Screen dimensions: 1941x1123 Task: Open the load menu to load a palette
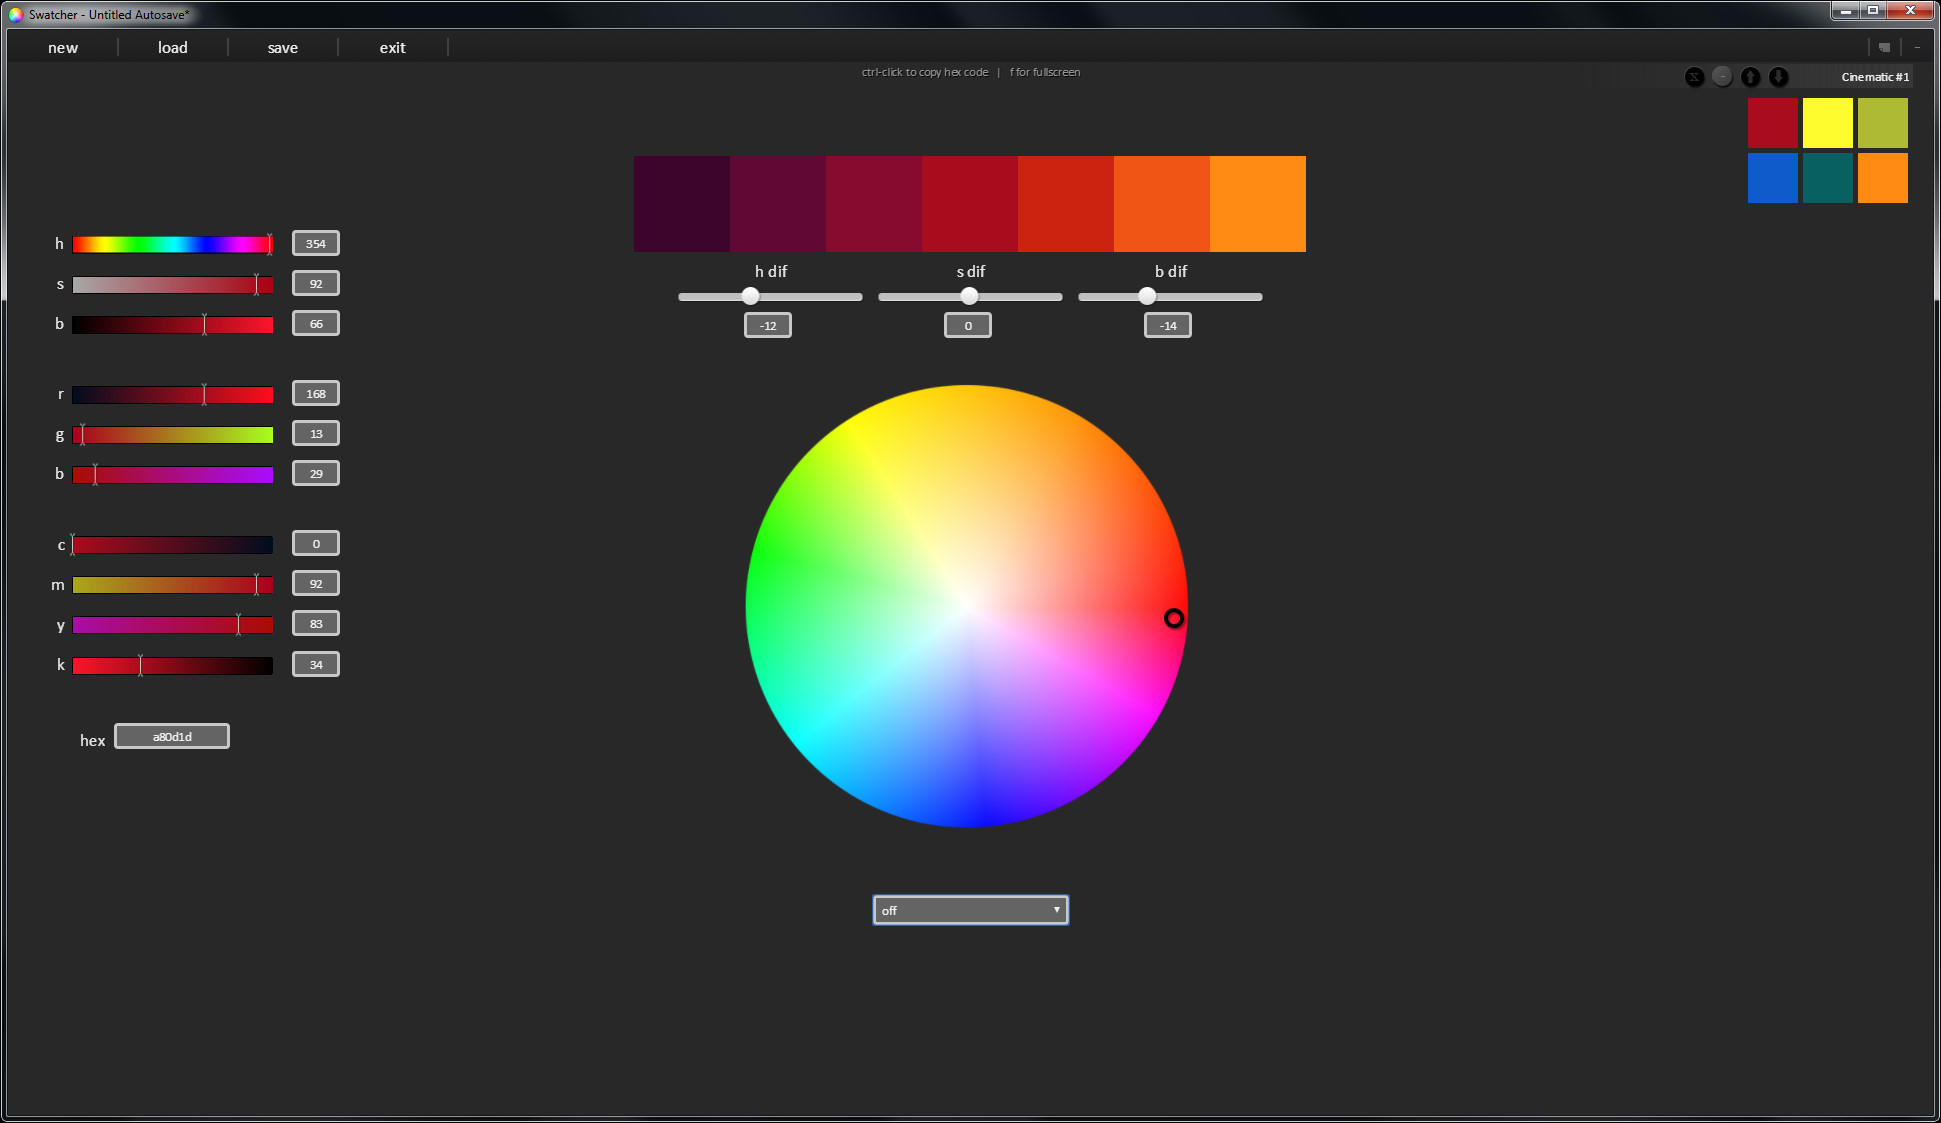[172, 47]
